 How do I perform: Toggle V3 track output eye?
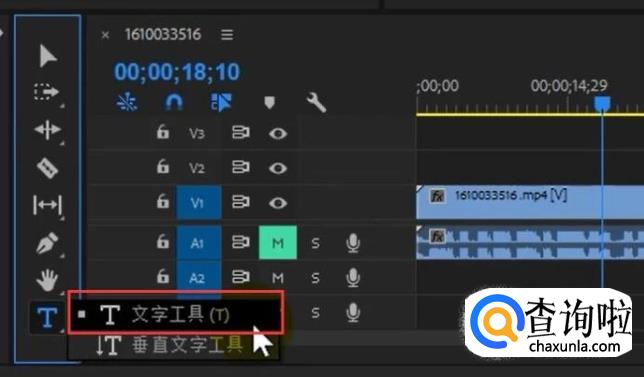[278, 133]
